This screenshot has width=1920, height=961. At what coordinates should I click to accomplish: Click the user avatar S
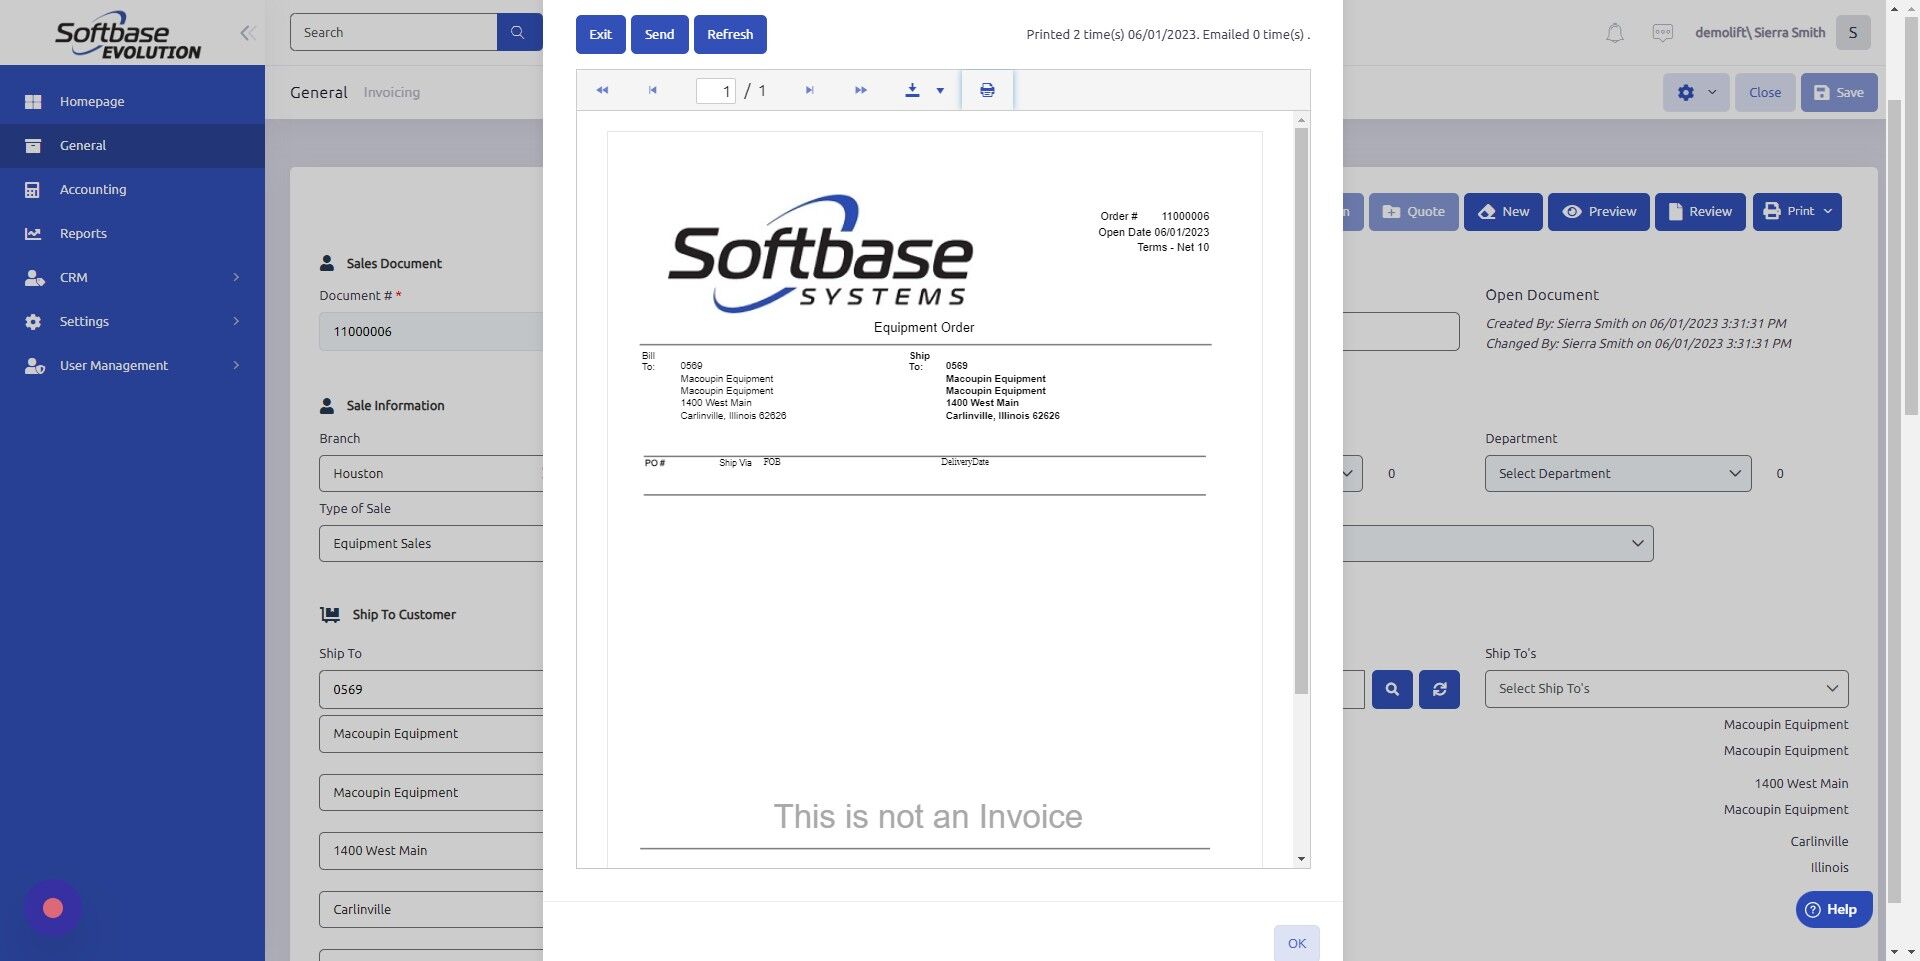(x=1853, y=33)
